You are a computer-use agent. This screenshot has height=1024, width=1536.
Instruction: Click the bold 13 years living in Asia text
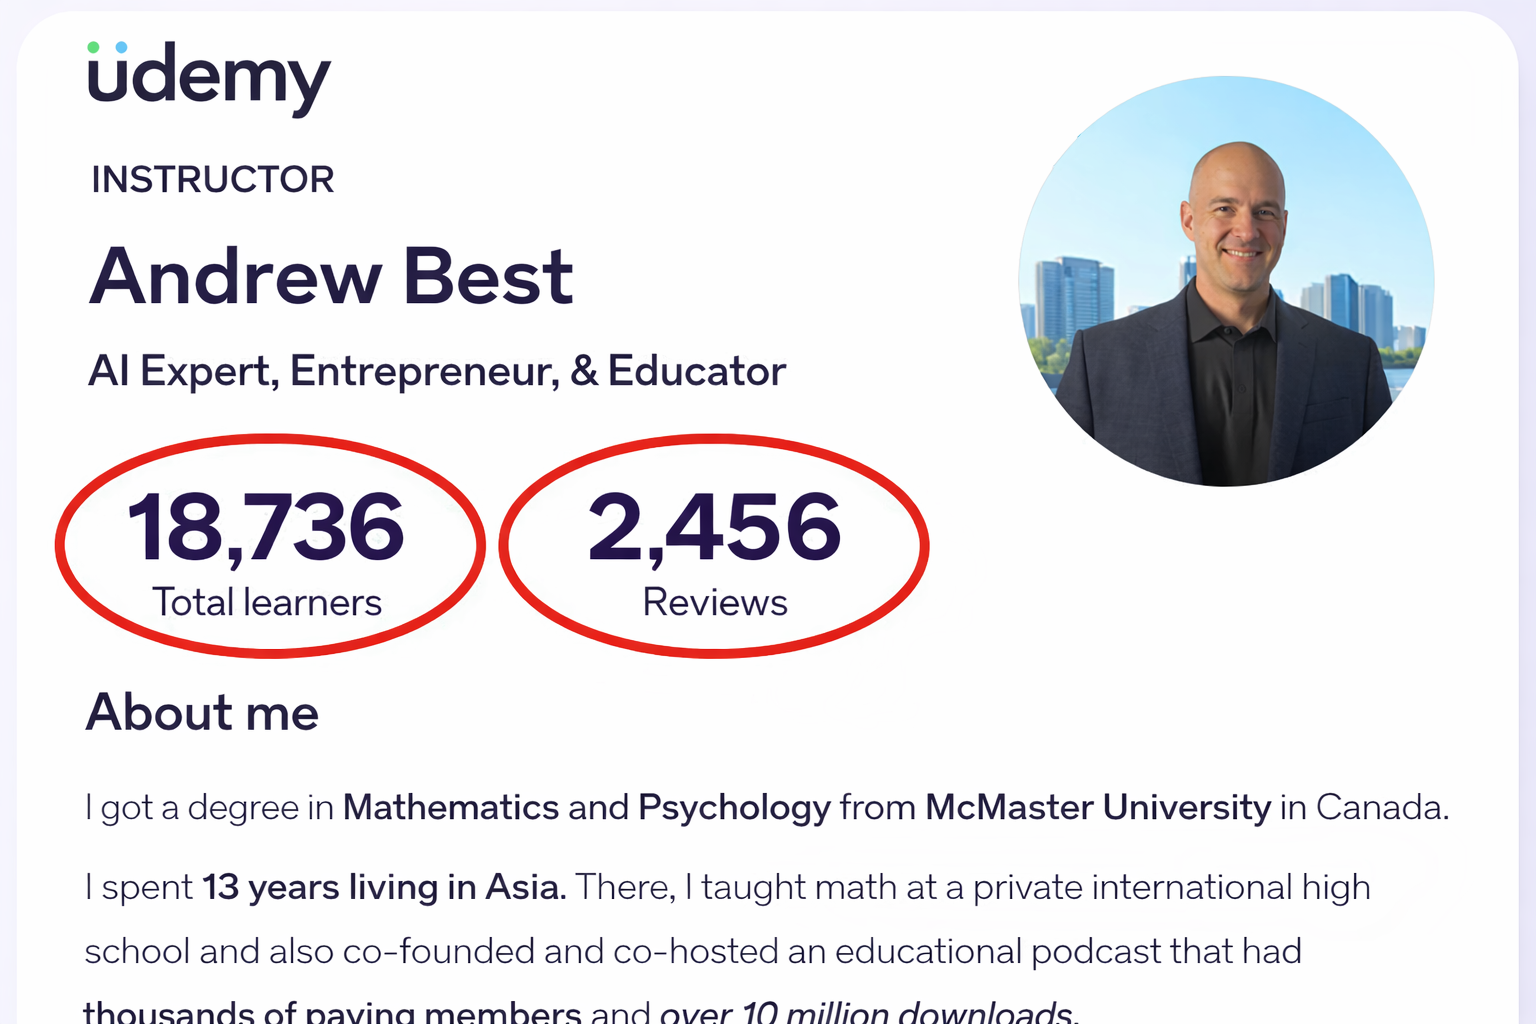tap(384, 887)
